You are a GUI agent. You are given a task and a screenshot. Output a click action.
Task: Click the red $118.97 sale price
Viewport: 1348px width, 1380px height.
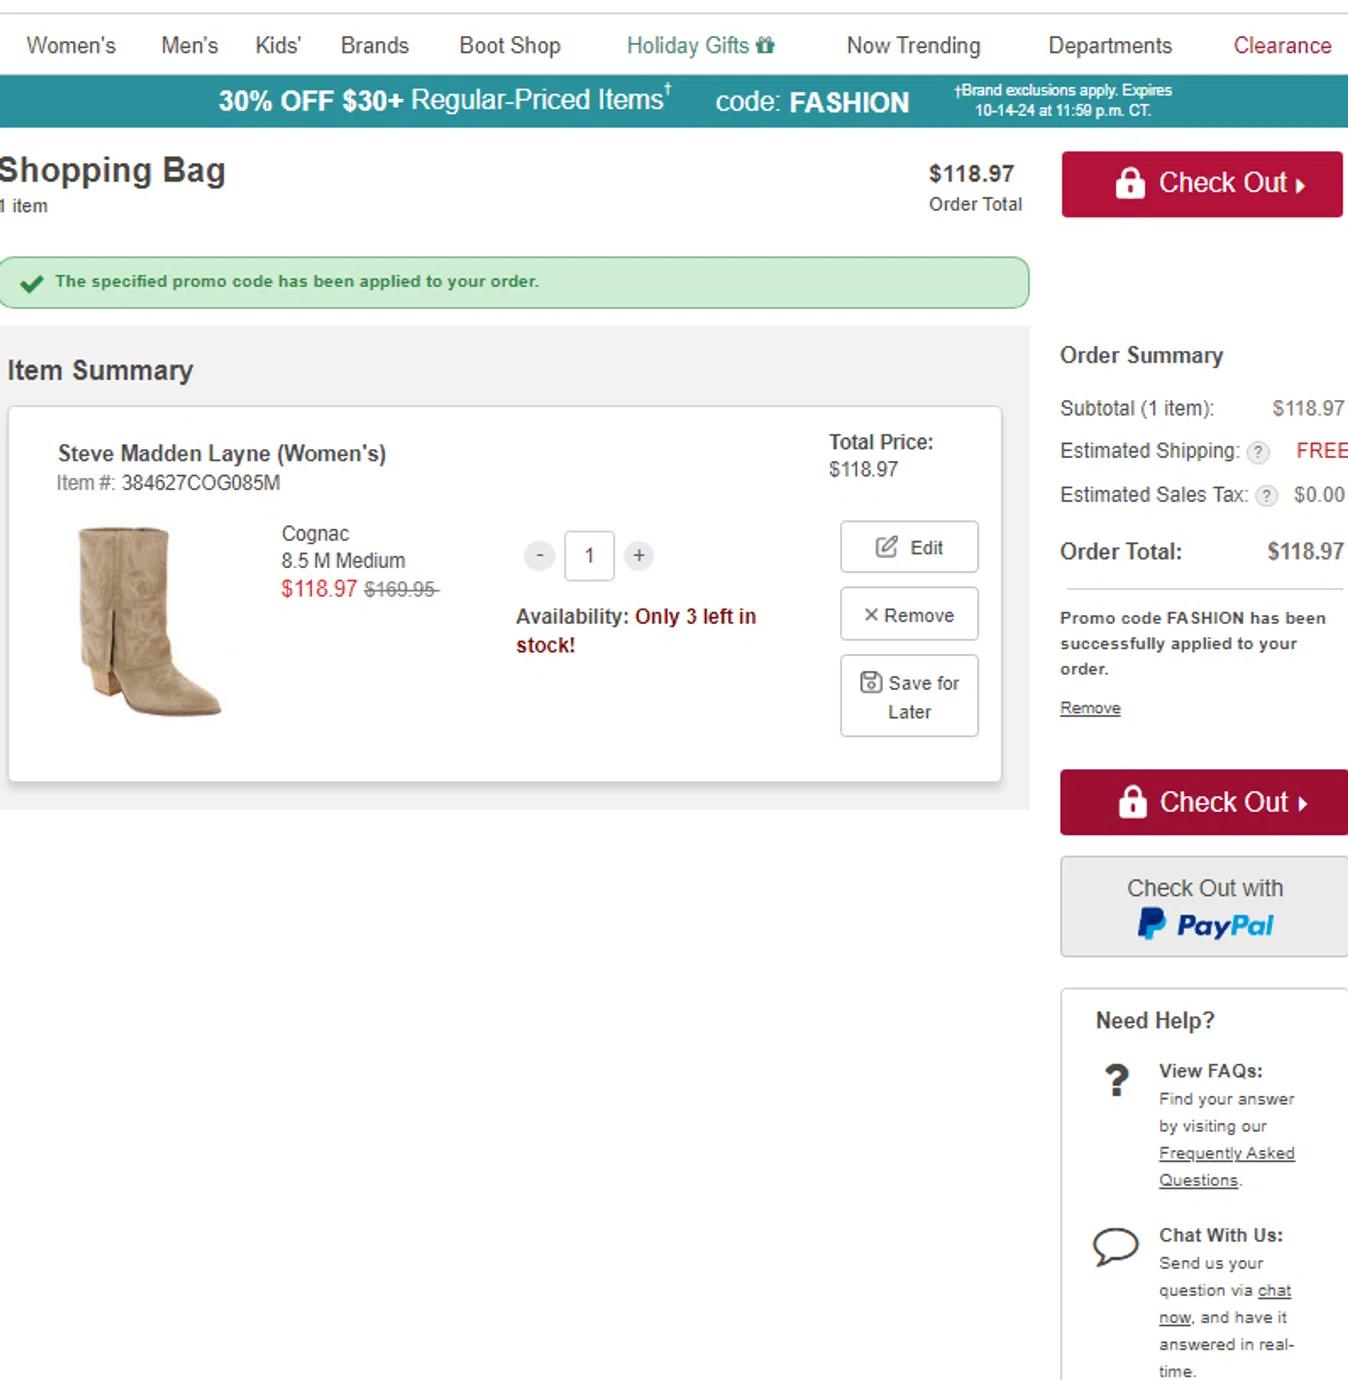[x=319, y=589]
